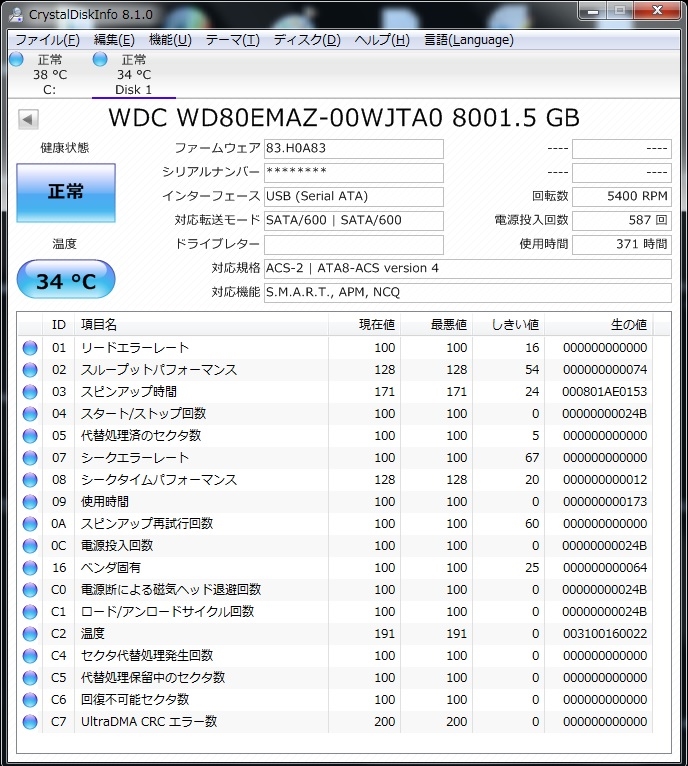The width and height of the screenshot is (688, 766).
Task: Click the 現在値 column header
Action: 365,324
